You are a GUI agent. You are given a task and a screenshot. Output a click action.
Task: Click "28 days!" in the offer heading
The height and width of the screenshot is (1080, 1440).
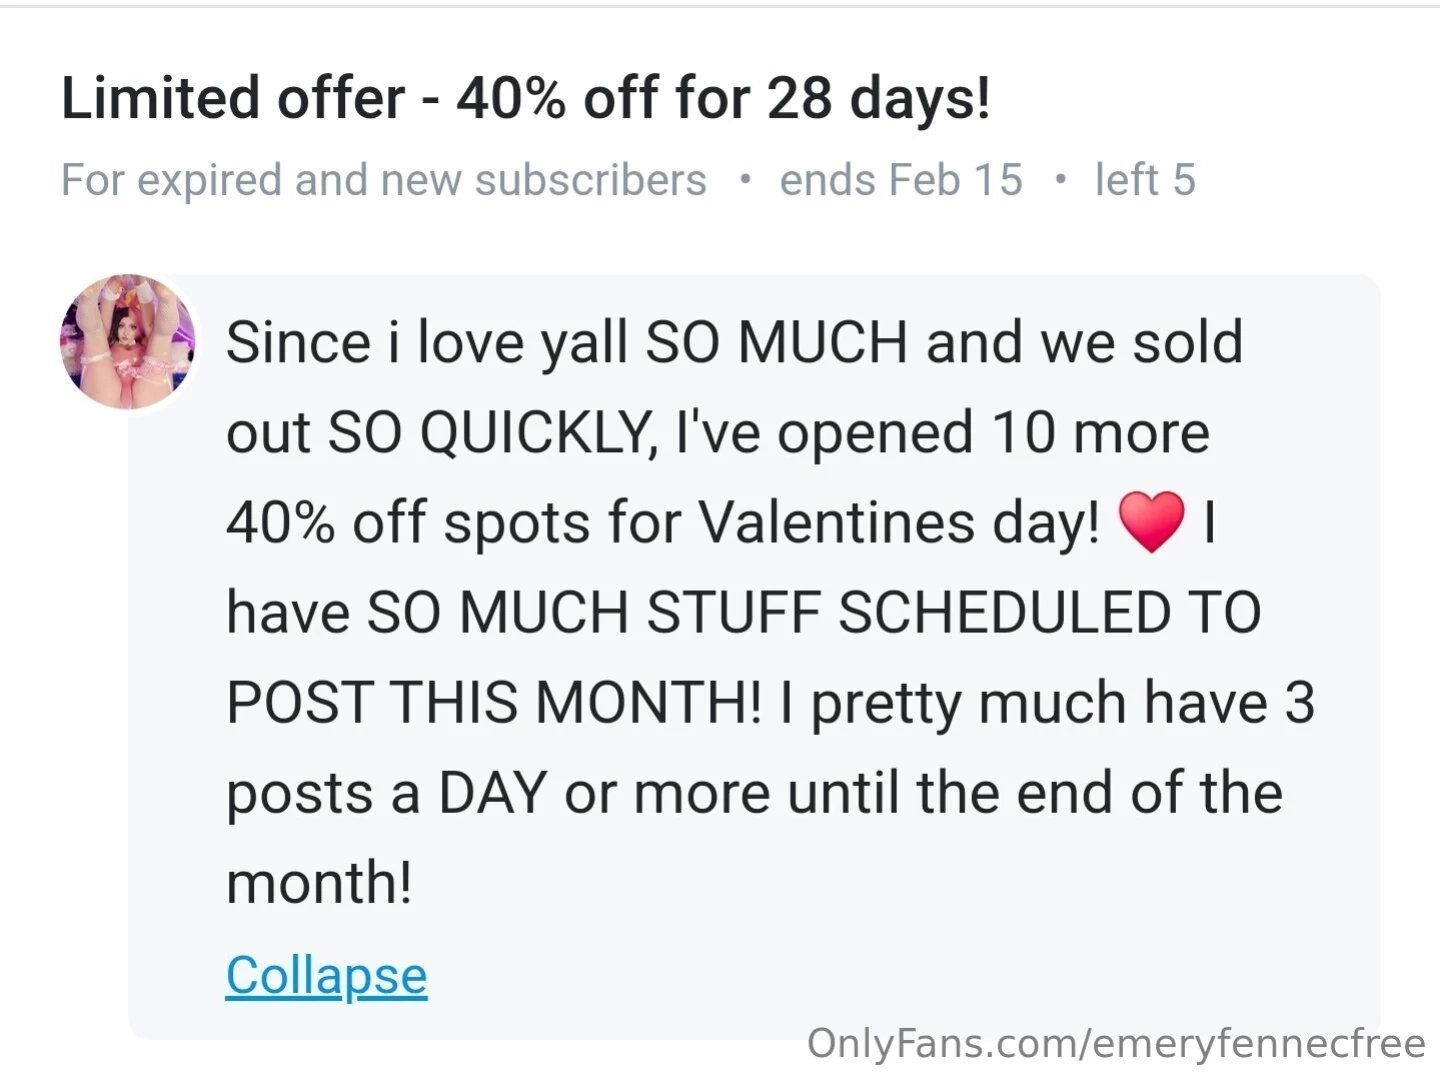(x=879, y=98)
